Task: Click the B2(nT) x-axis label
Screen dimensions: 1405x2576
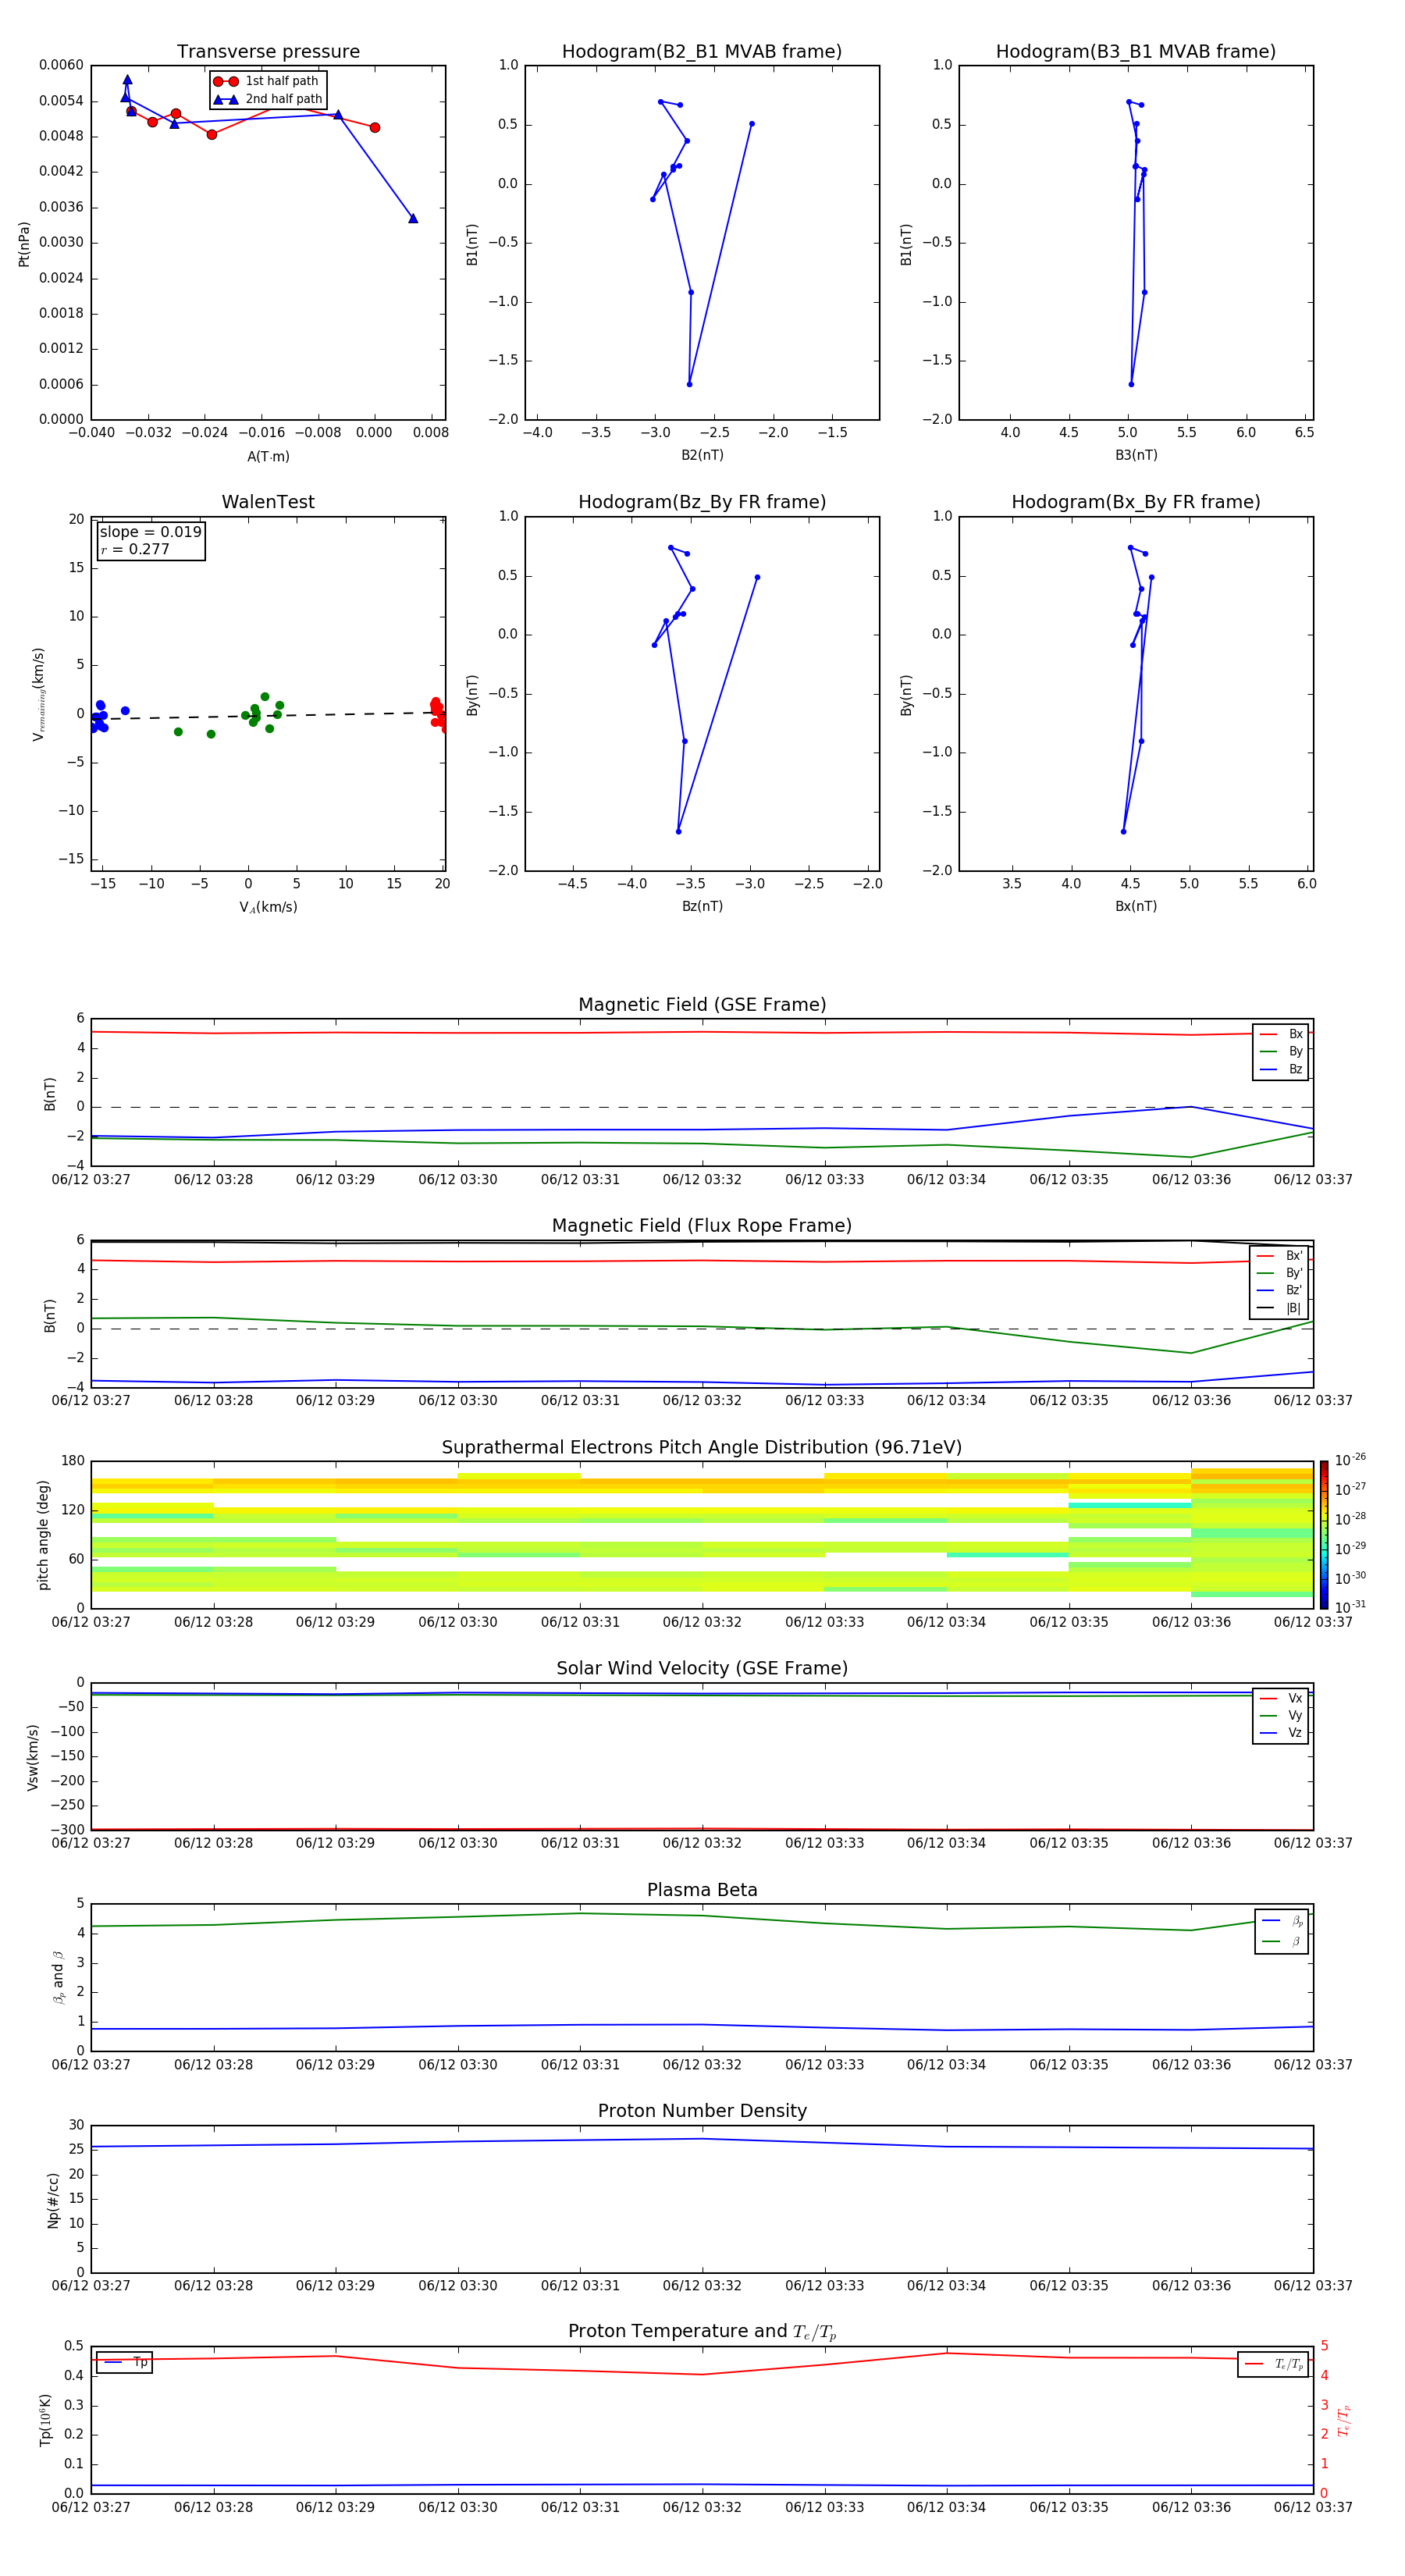Action: coord(702,455)
